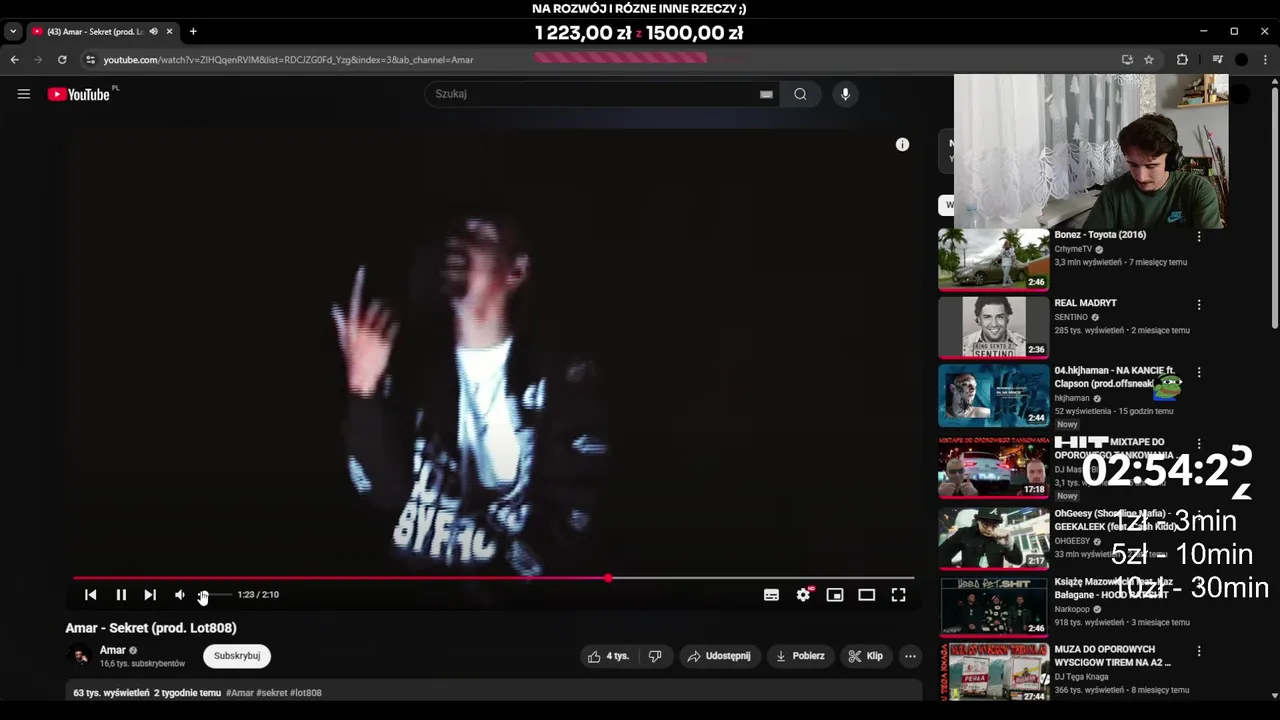Open options menu for Bonez - Toyota
Image resolution: width=1280 pixels, height=720 pixels.
coord(1199,237)
